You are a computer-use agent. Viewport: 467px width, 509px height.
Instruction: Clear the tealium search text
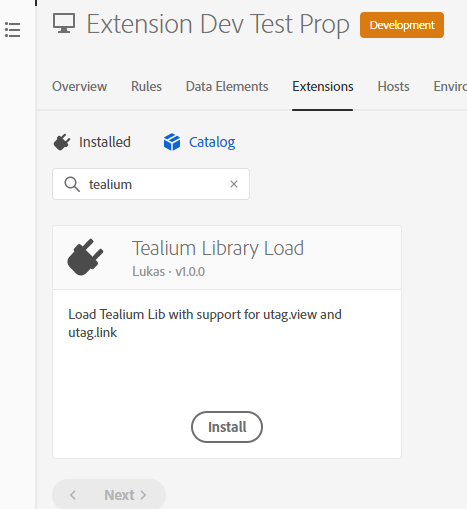pos(234,184)
